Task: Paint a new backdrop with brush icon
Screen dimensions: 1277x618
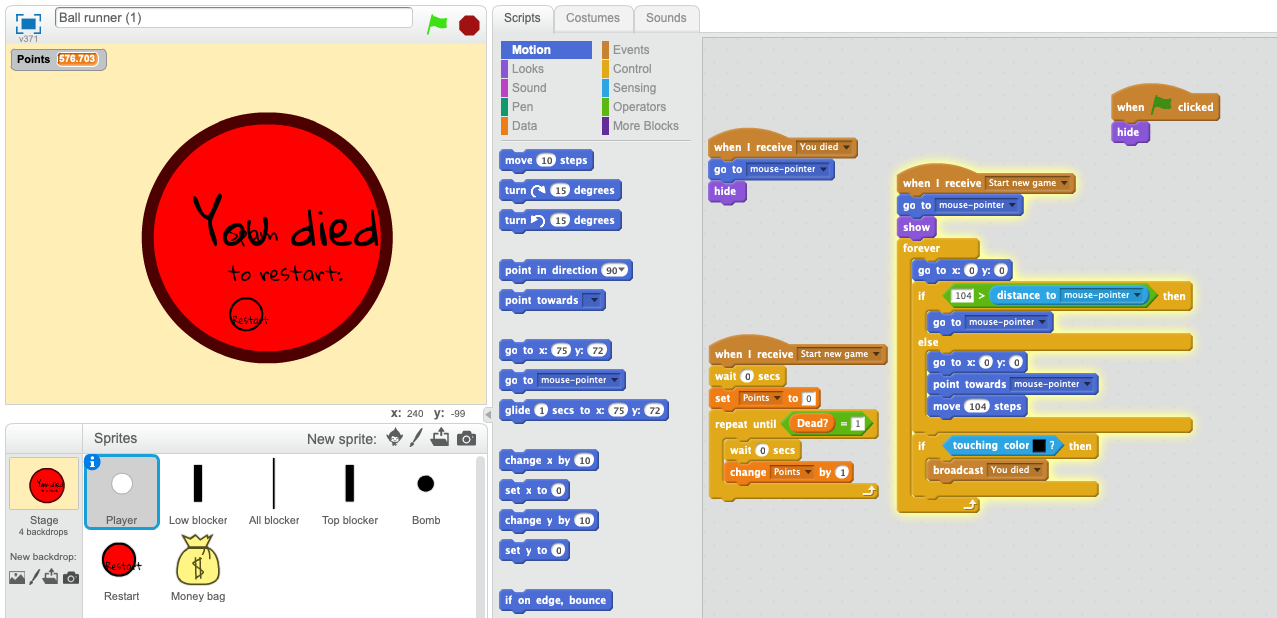Action: [35, 577]
